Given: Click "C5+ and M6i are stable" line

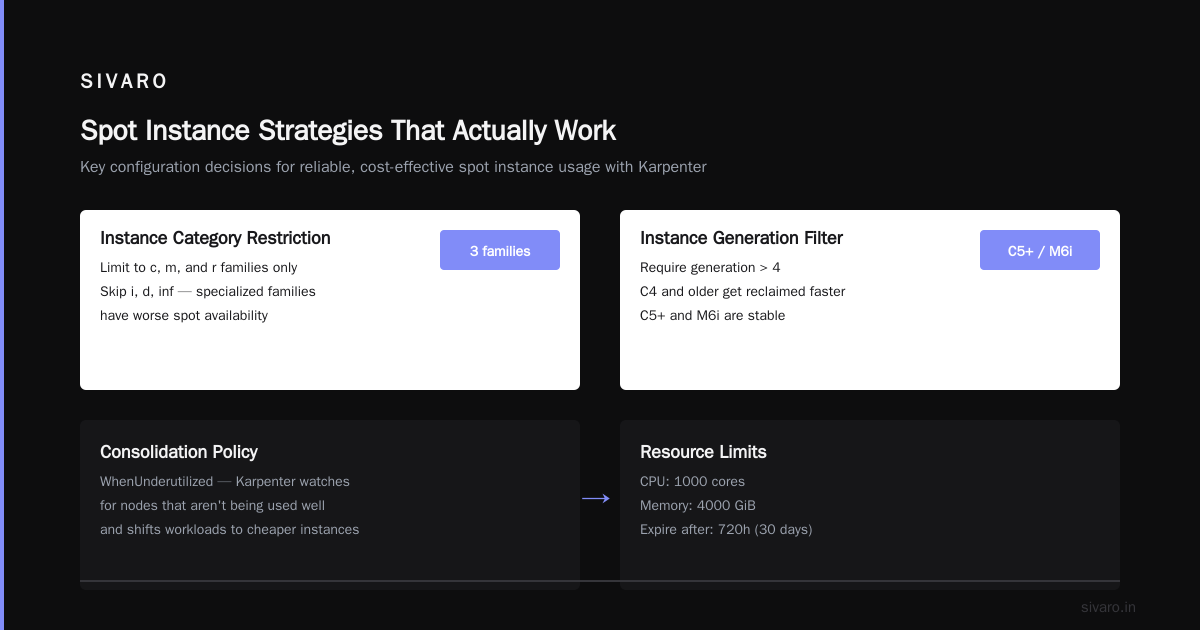Looking at the screenshot, I should pyautogui.click(x=713, y=315).
